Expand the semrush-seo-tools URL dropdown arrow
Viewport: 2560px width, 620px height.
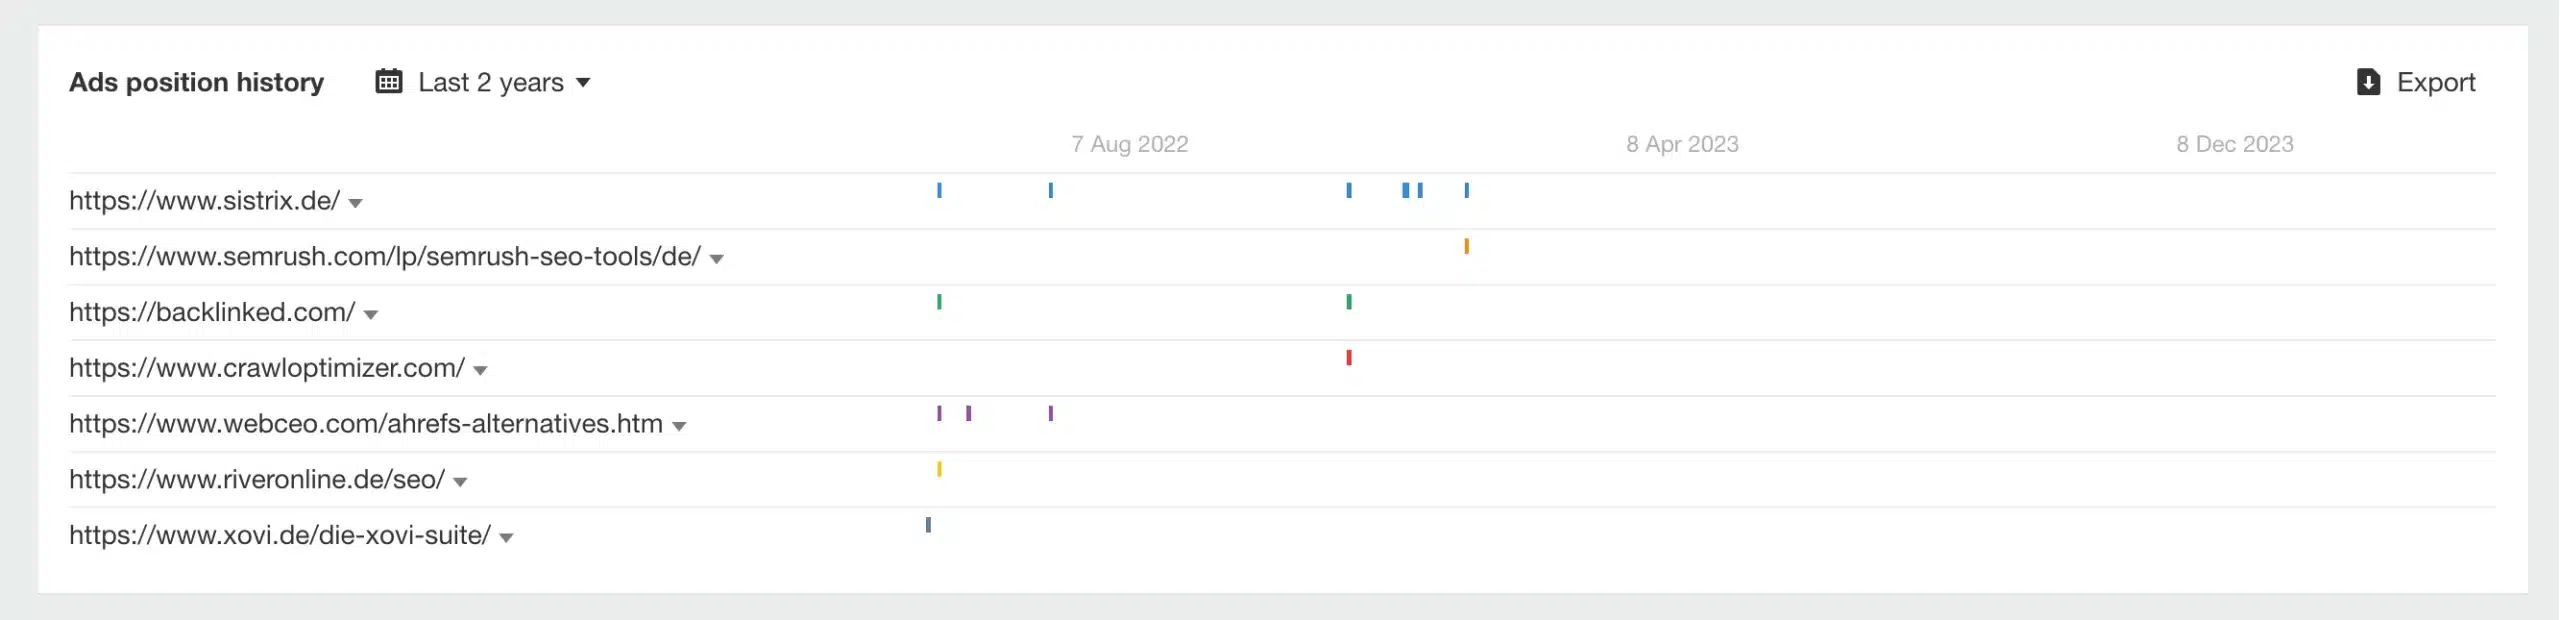coord(716,259)
